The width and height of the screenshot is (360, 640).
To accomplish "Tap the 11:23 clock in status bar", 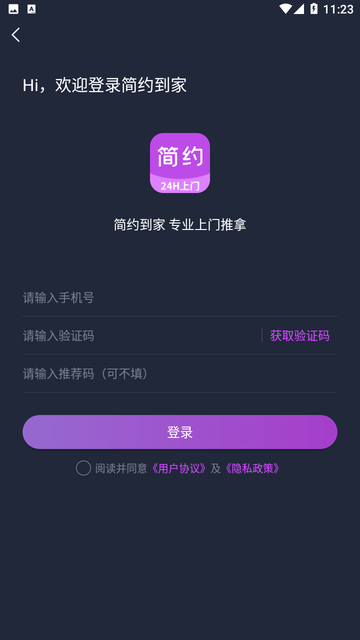I will click(338, 9).
